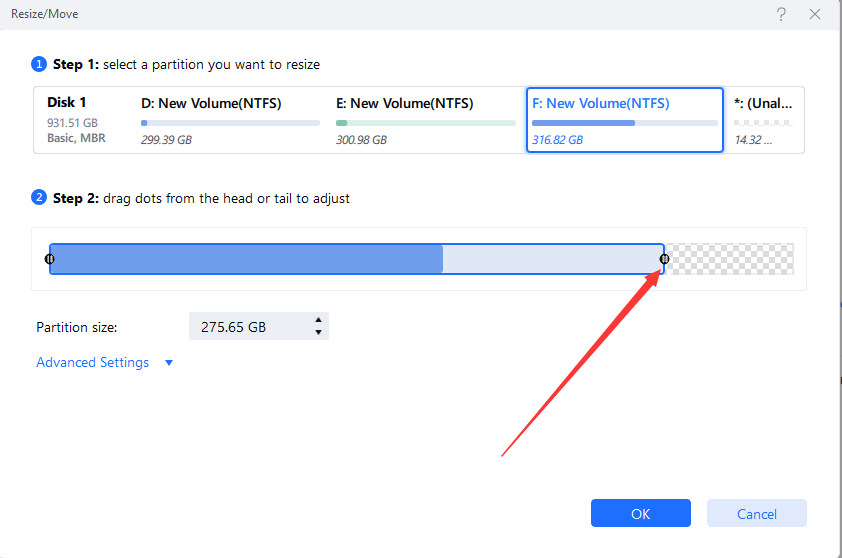Click the right tail drag handle

click(664, 259)
